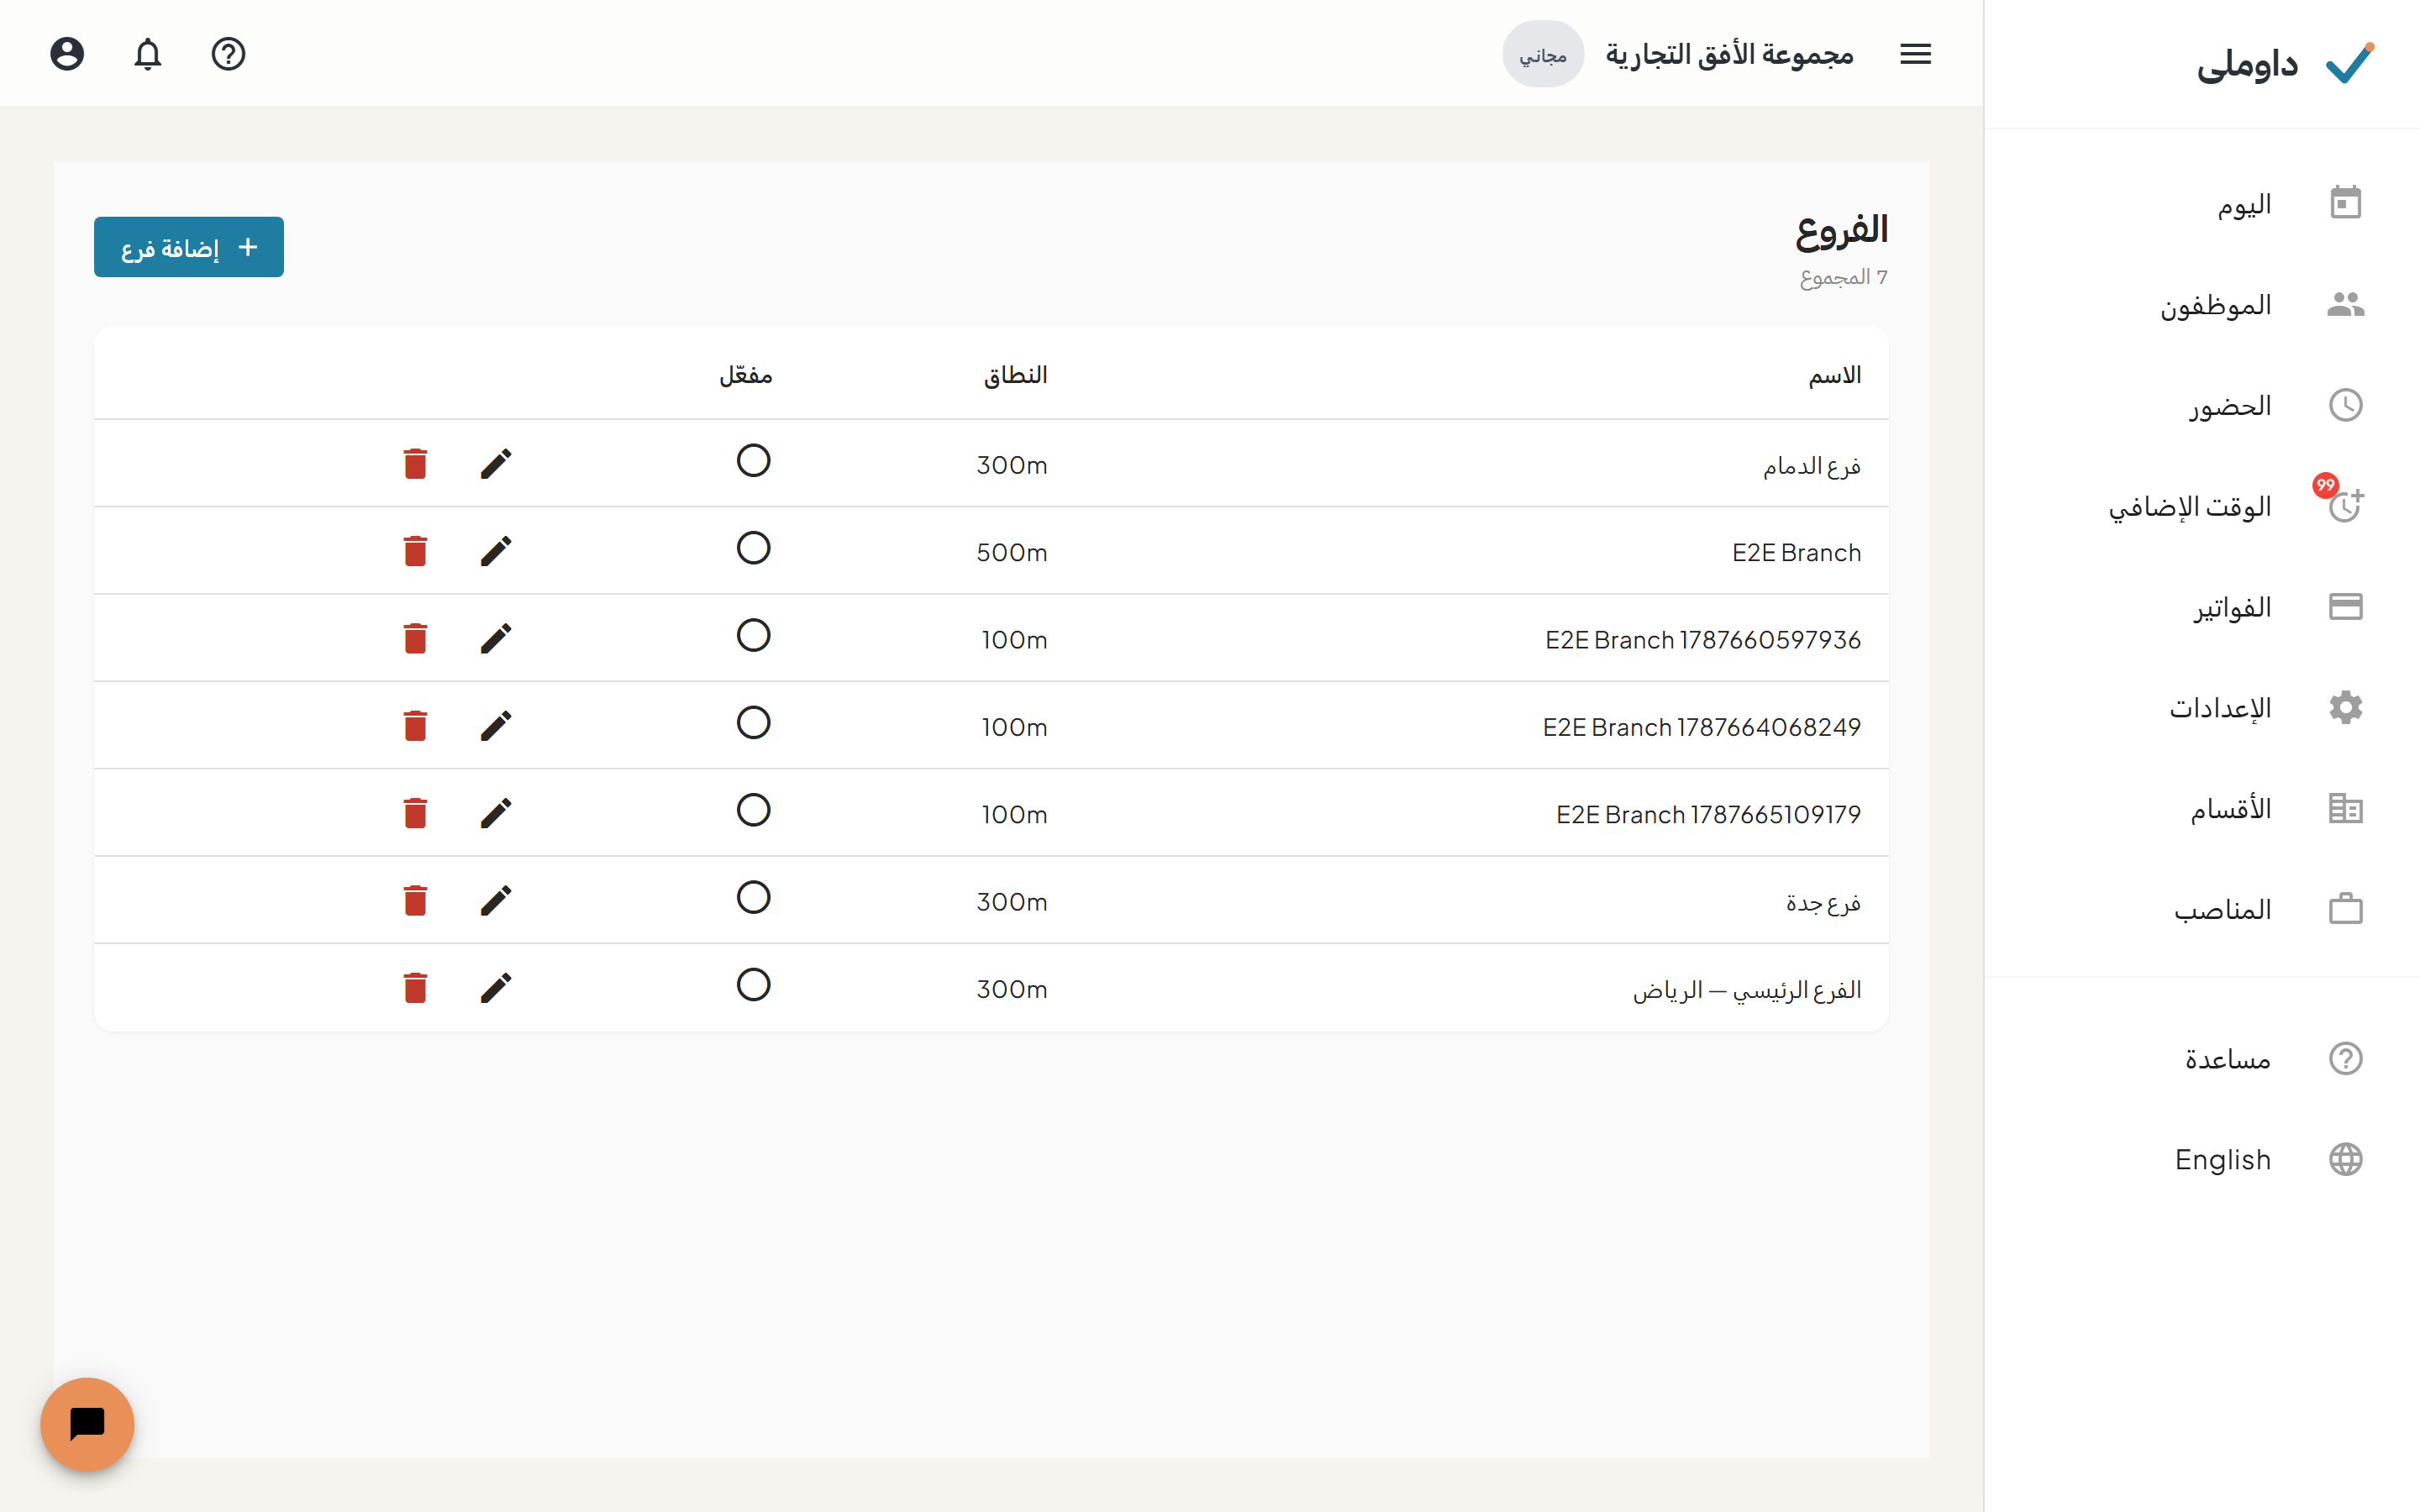The height and width of the screenshot is (1512, 2420).
Task: Click the 7 المجموع count text
Action: pos(1843,277)
